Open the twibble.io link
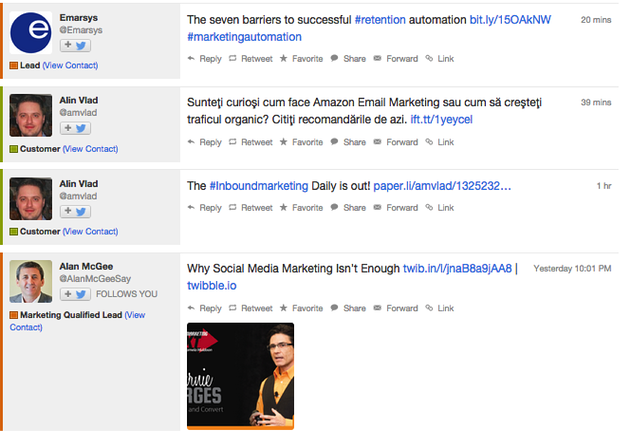 tap(212, 286)
